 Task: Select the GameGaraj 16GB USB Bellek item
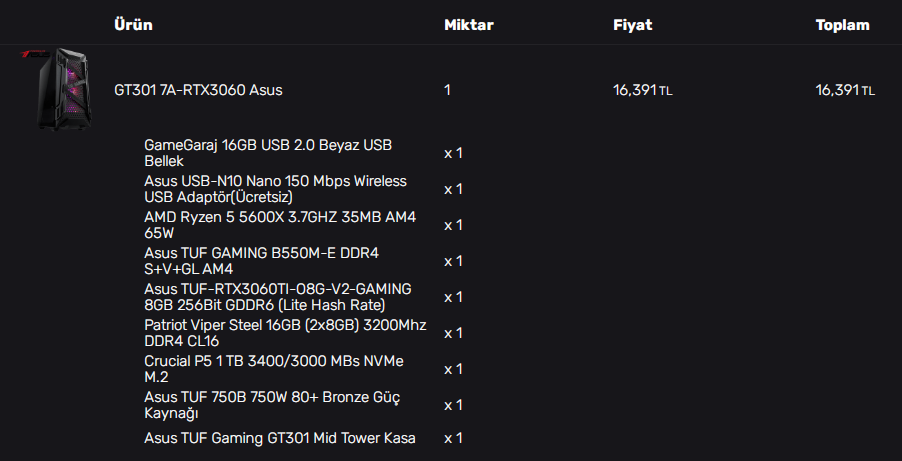(268, 153)
